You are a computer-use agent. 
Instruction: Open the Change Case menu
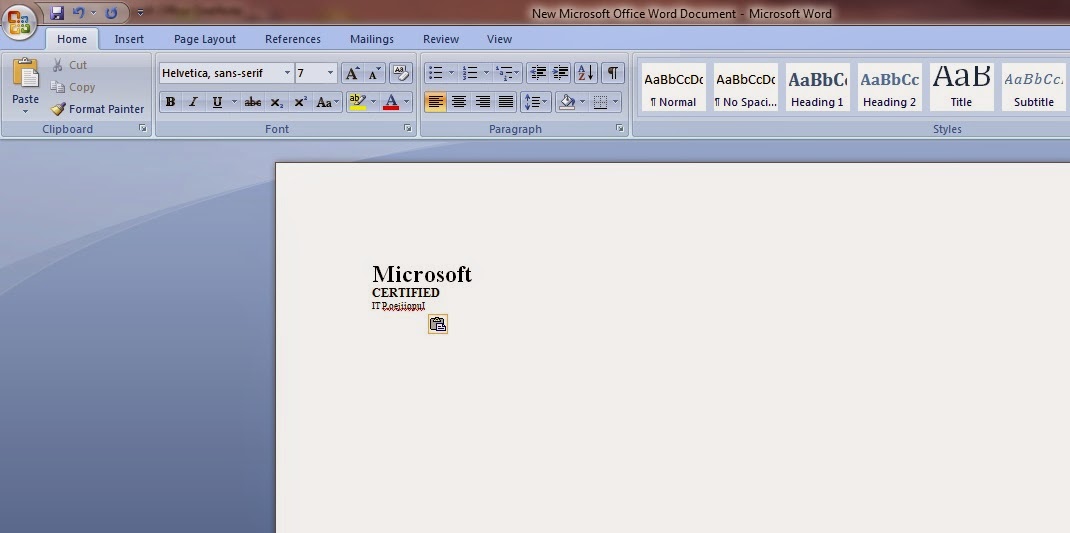click(x=328, y=102)
